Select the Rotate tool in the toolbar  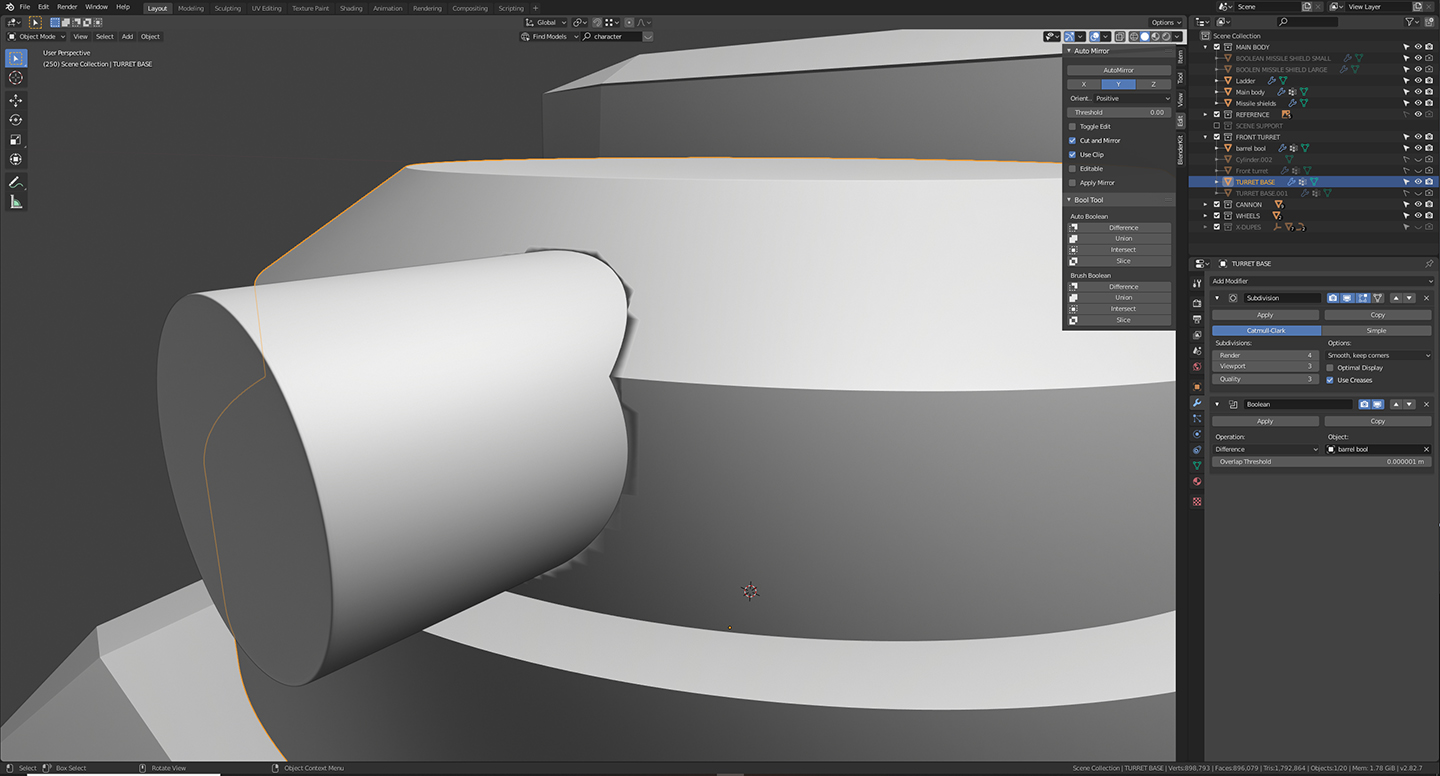click(16, 120)
